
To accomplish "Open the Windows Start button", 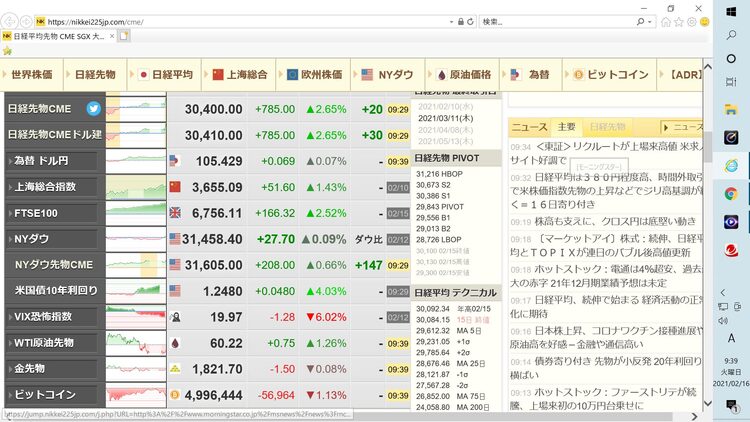I will (731, 12).
